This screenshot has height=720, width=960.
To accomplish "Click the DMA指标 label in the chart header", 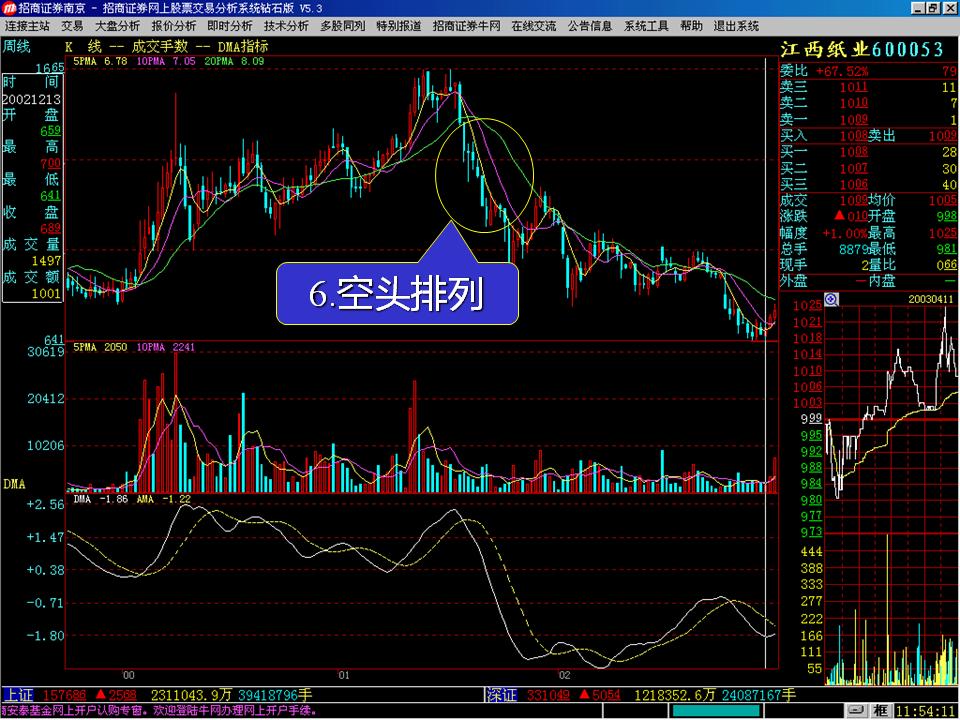I will tap(243, 47).
